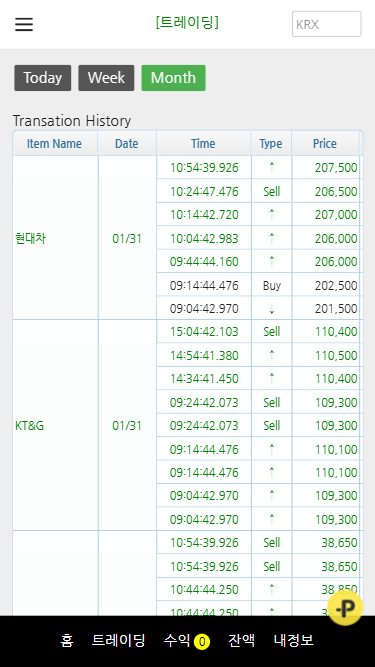
Task: Click the Type column header
Action: click(x=271, y=143)
